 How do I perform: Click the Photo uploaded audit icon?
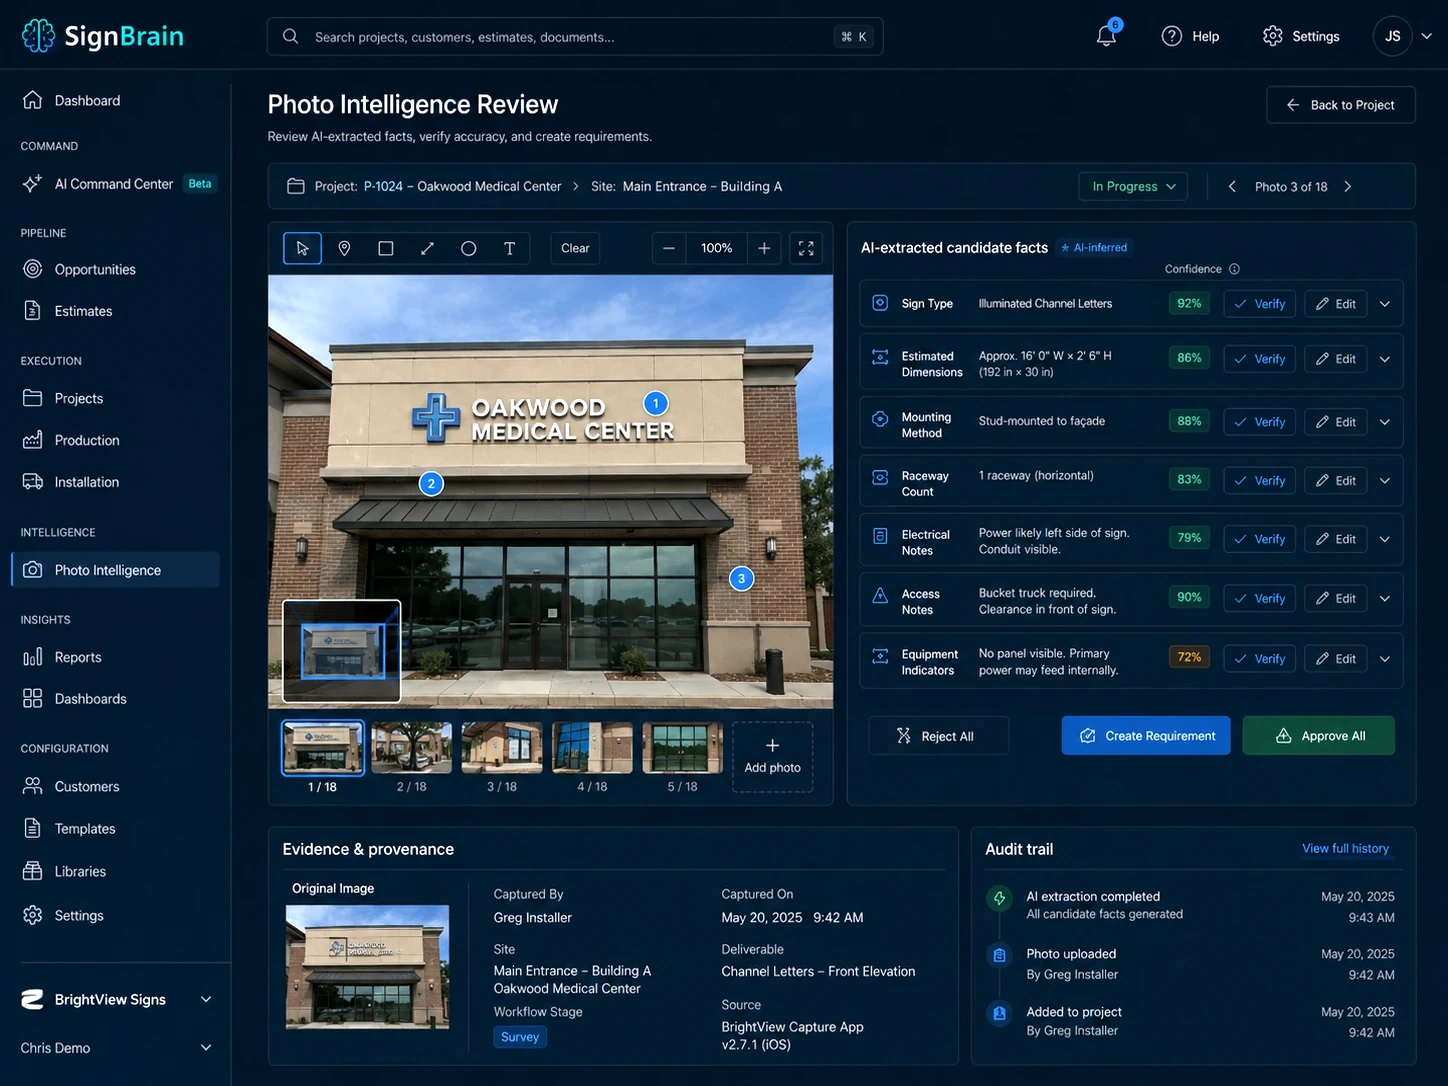click(999, 956)
